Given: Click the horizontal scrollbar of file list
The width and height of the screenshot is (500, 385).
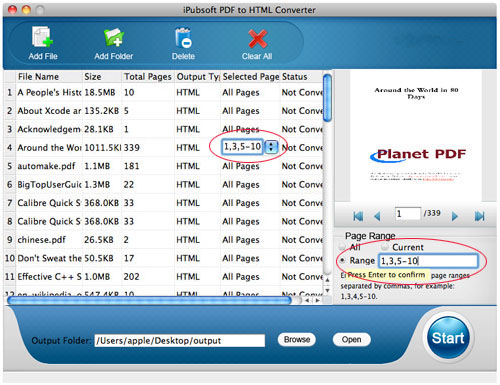Looking at the screenshot, I should pos(149,300).
